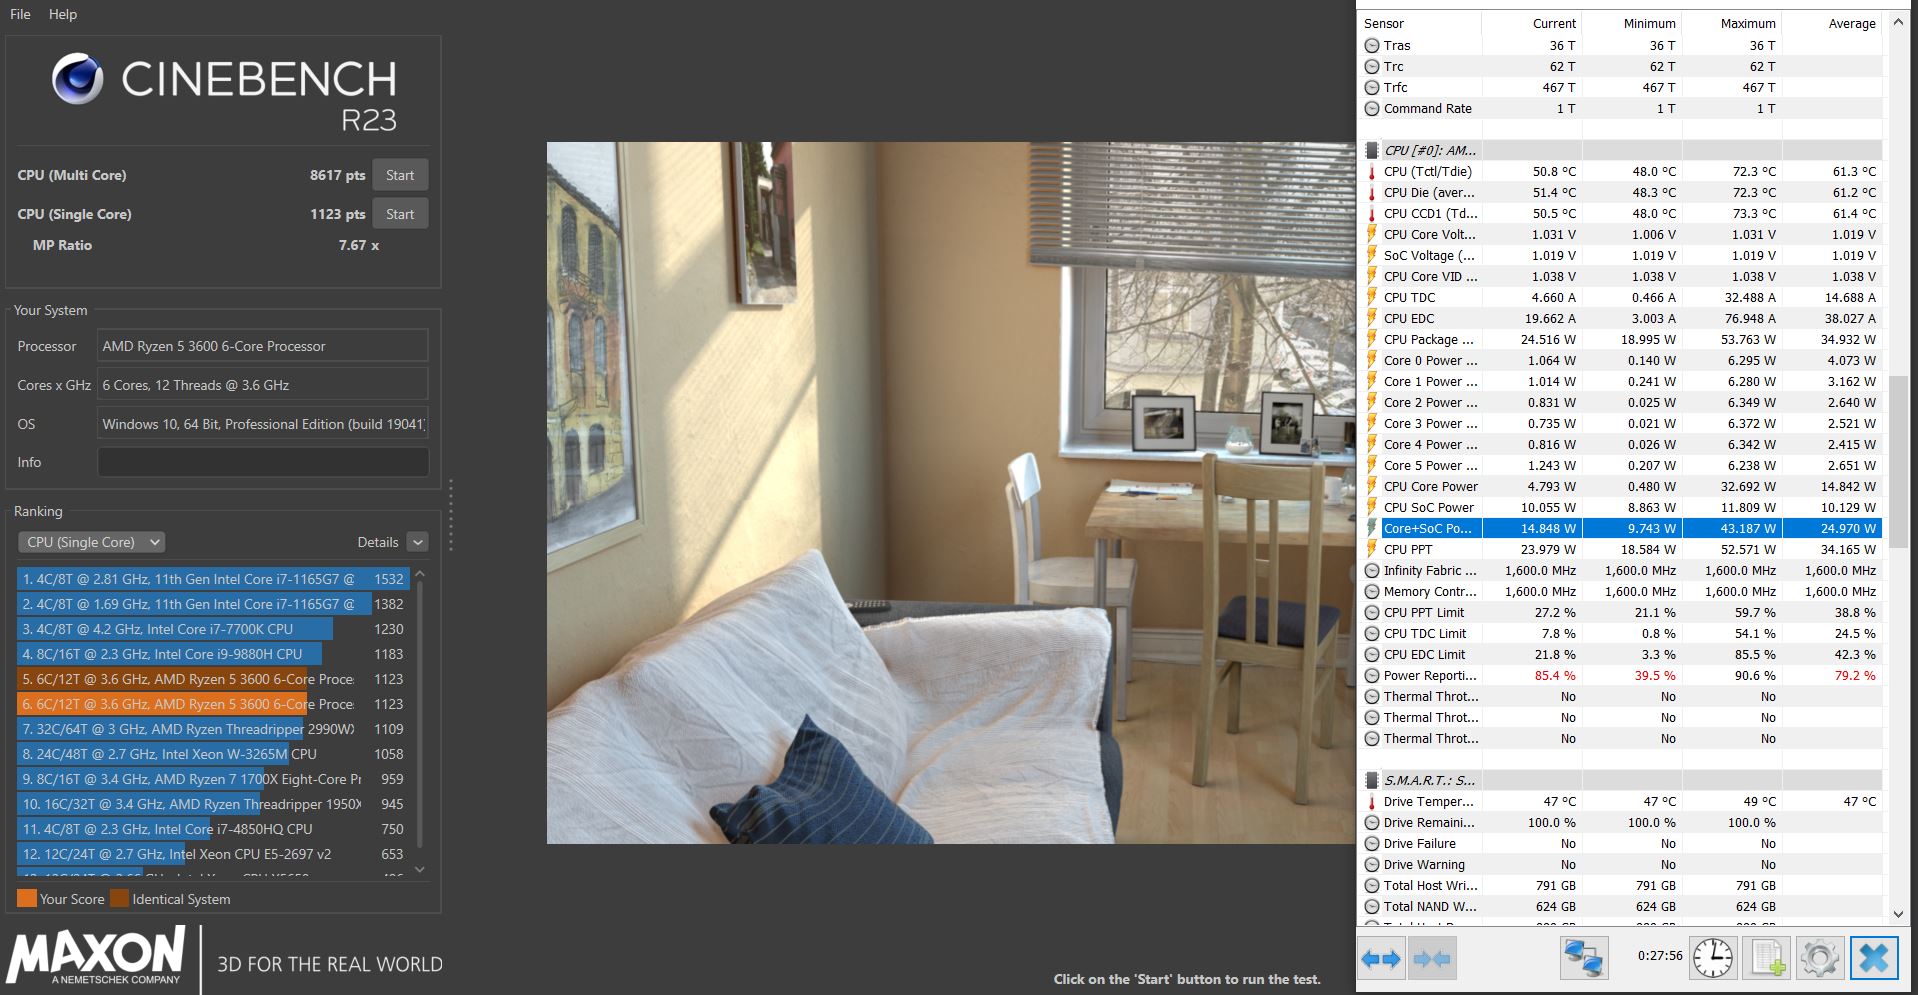Click circle icon beside Infinity Fabric row
The height and width of the screenshot is (995, 1918).
[x=1372, y=570]
